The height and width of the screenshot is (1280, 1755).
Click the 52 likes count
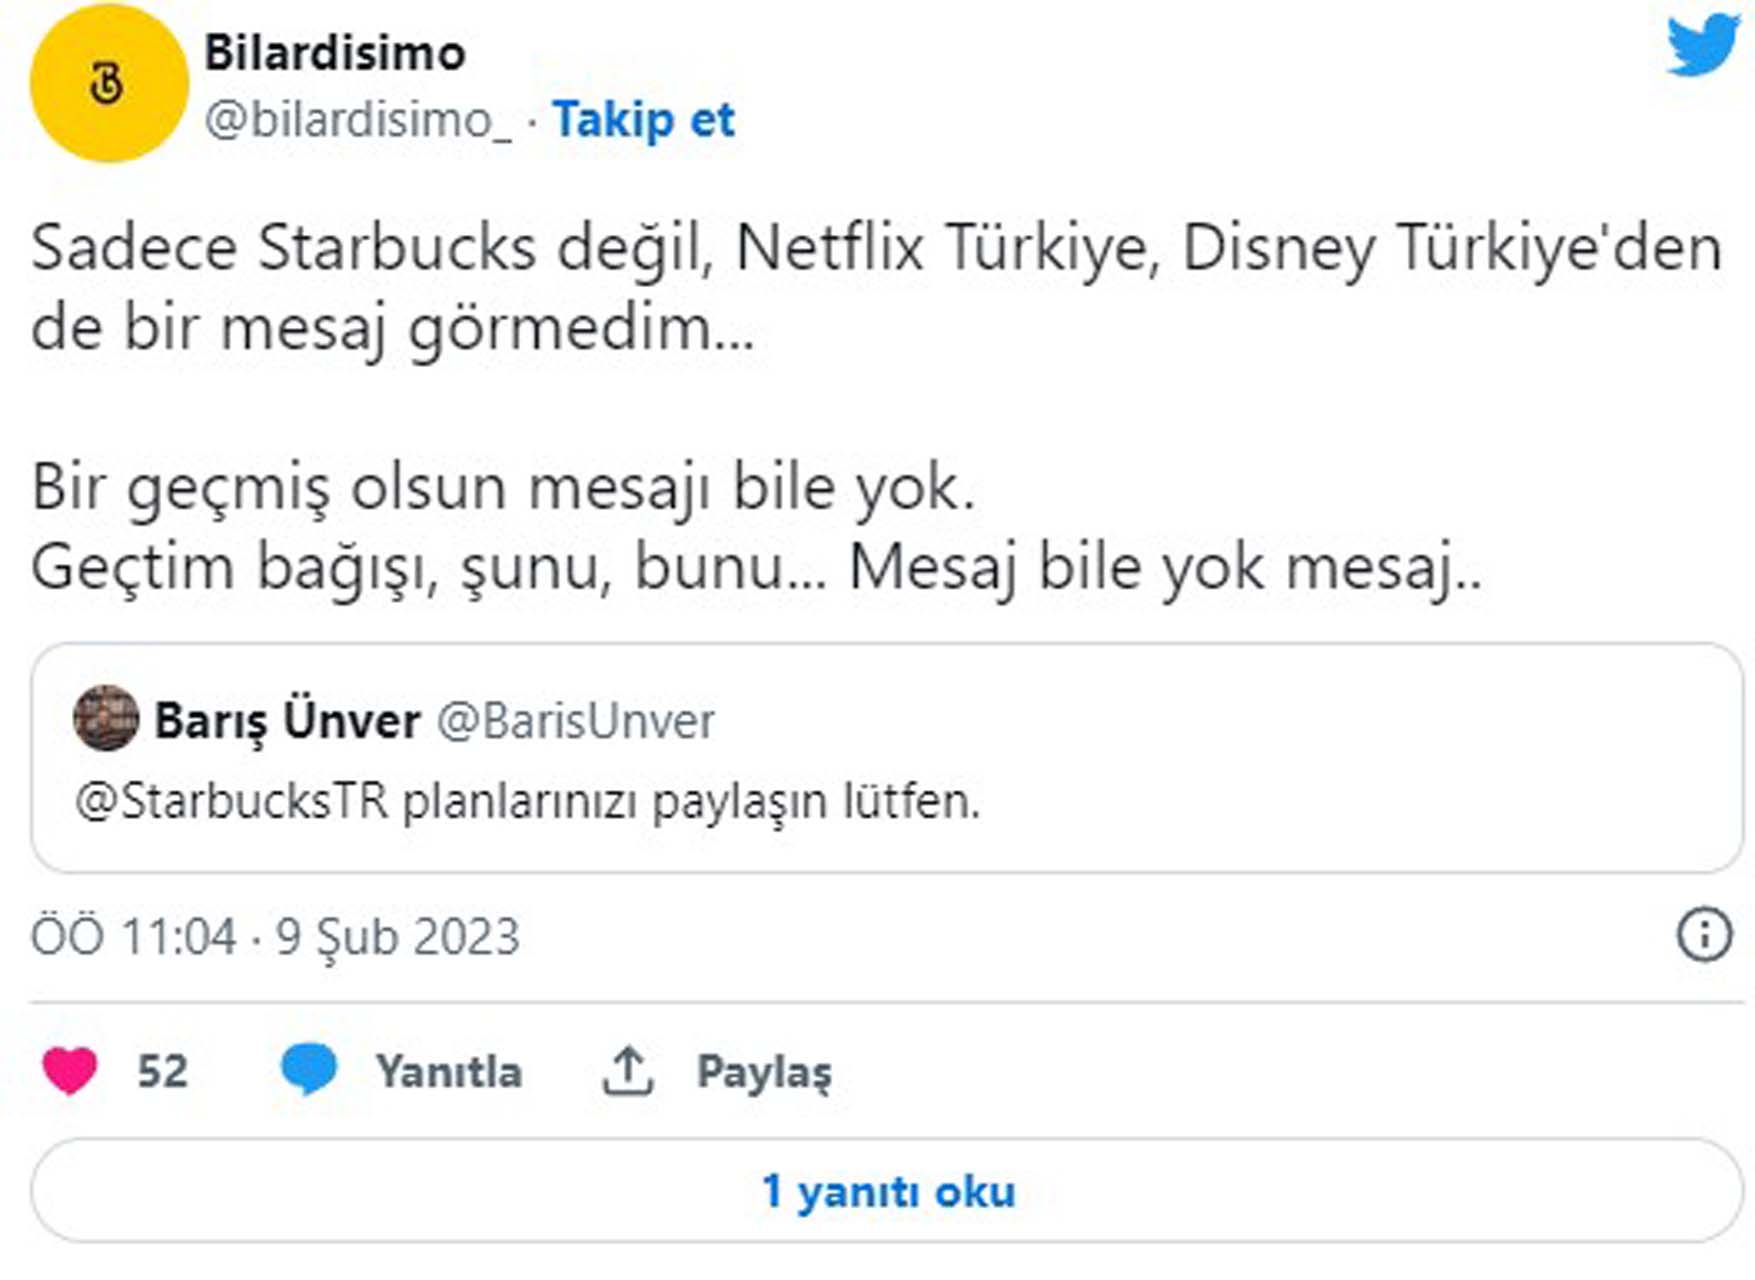(x=163, y=1070)
